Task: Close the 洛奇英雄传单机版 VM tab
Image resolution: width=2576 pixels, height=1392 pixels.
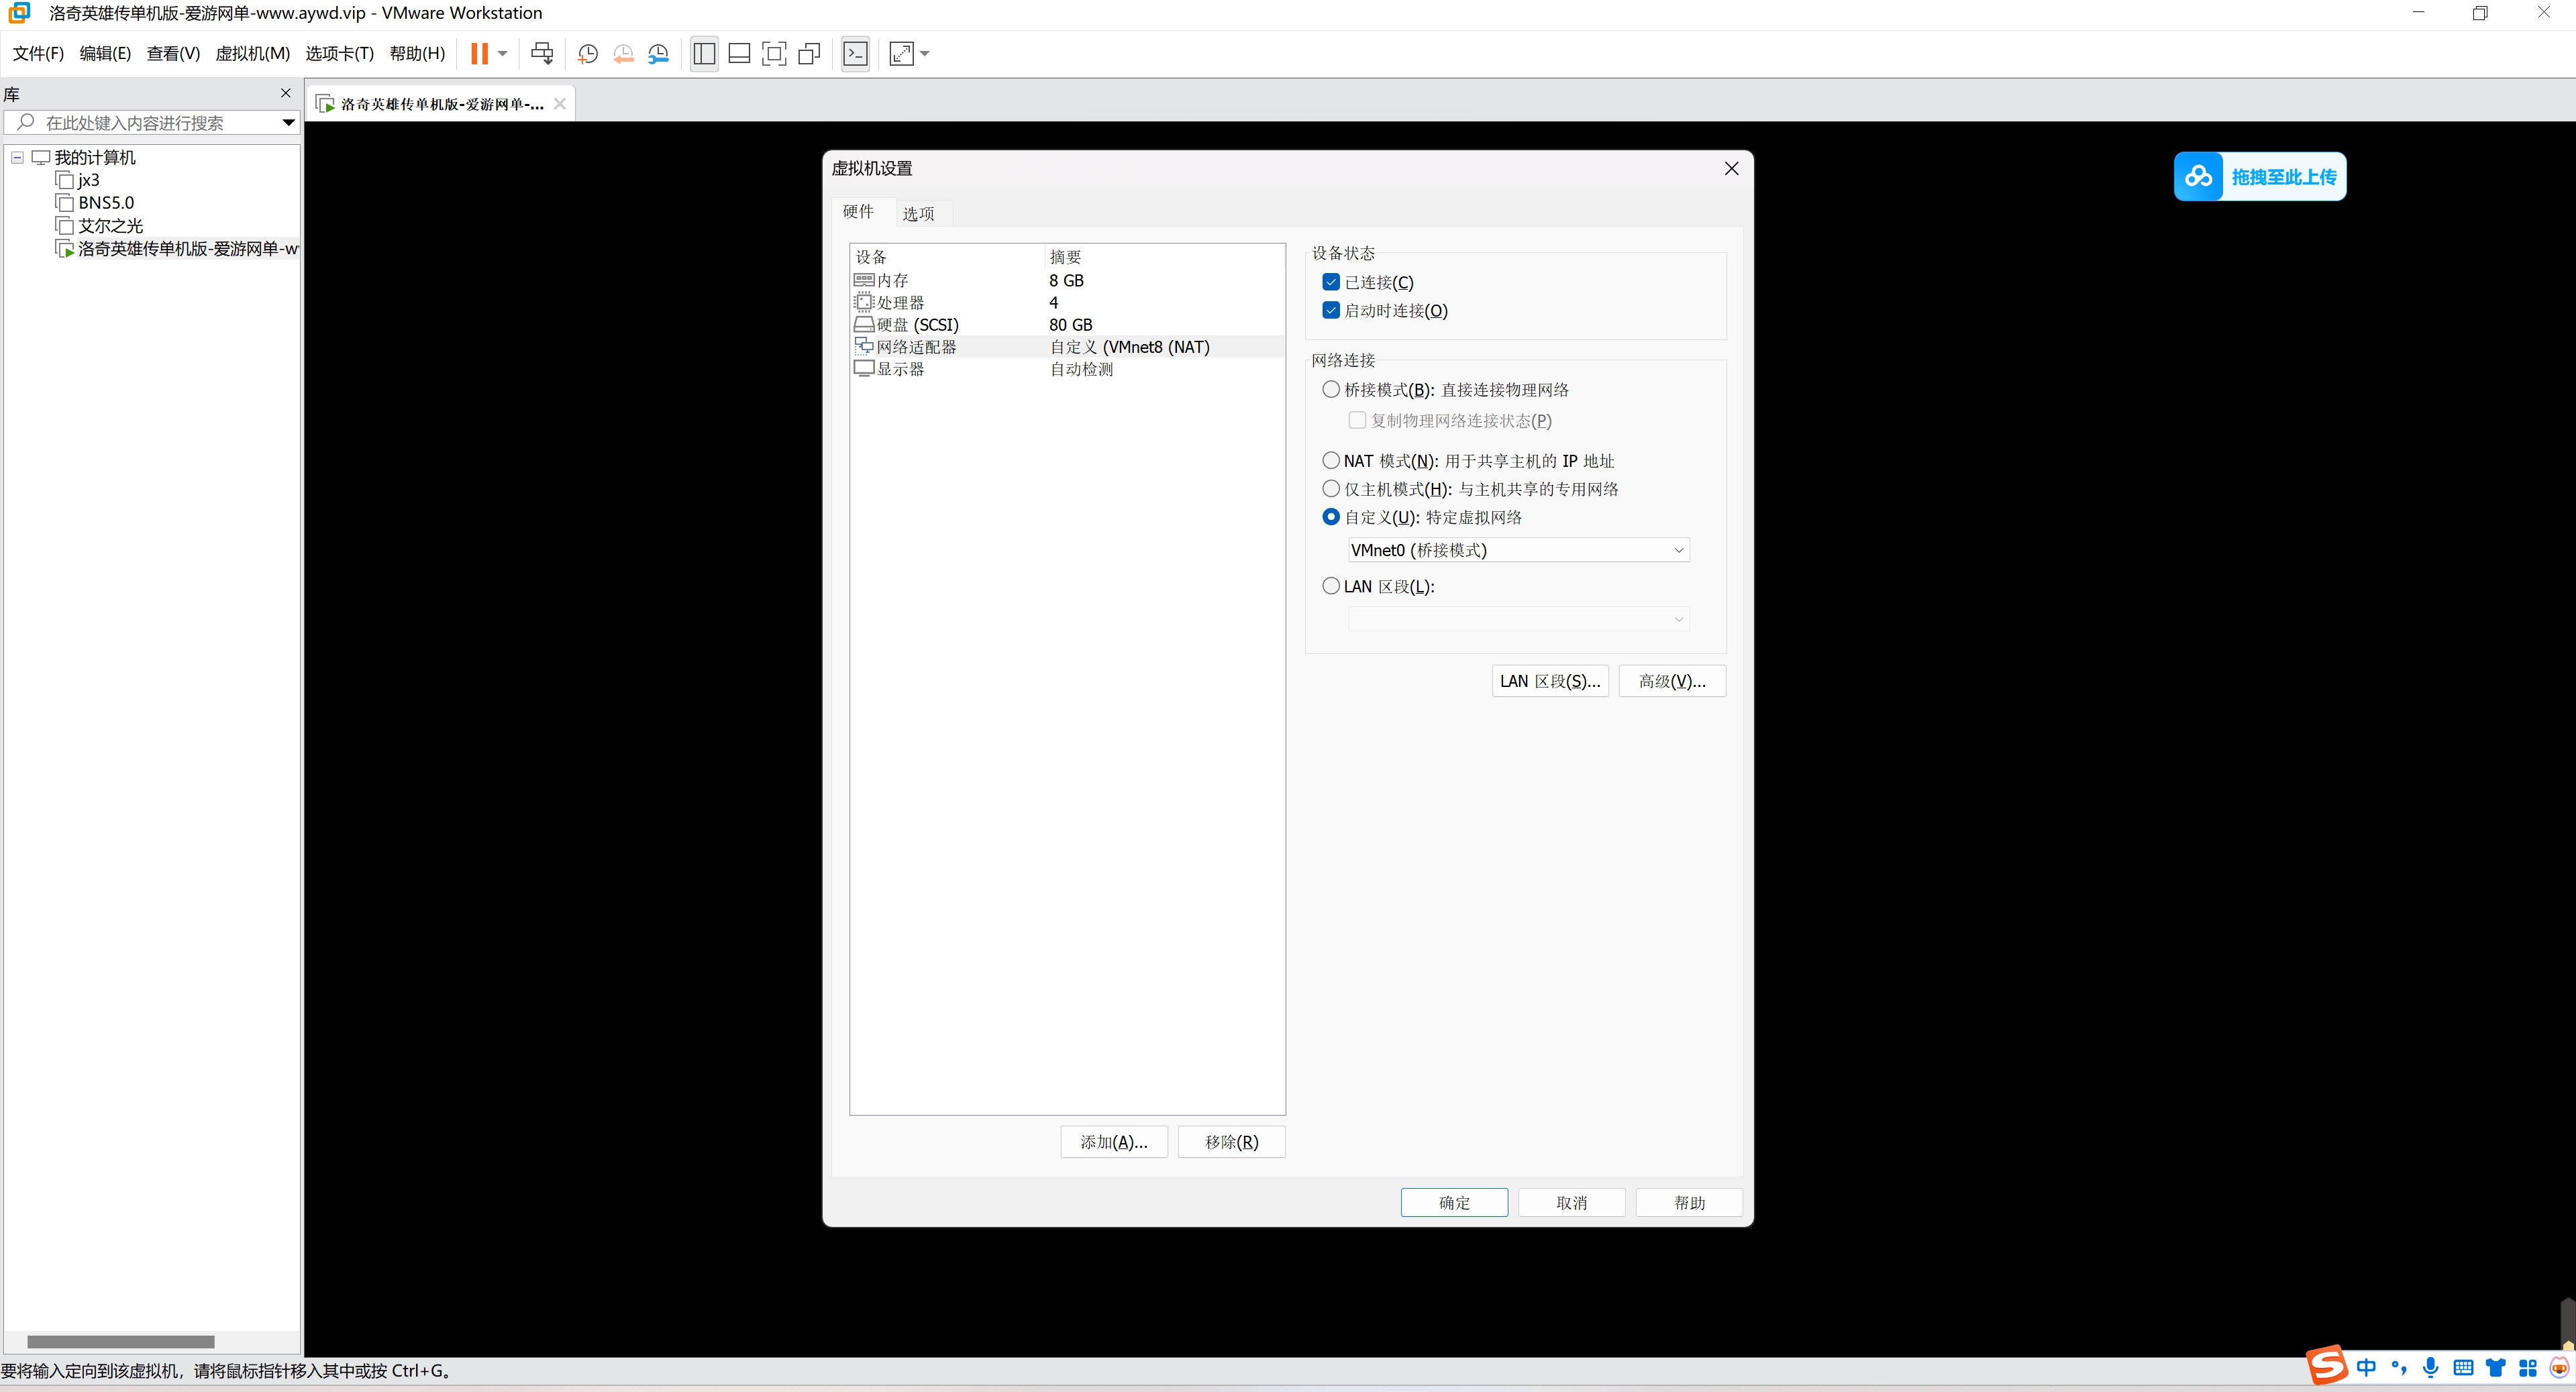Action: point(560,103)
